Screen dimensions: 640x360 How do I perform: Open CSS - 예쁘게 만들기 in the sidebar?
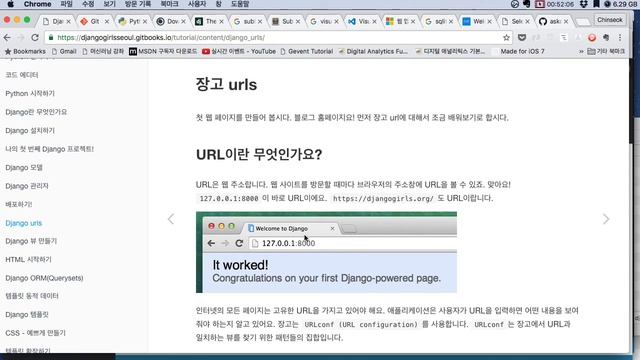pos(36,333)
